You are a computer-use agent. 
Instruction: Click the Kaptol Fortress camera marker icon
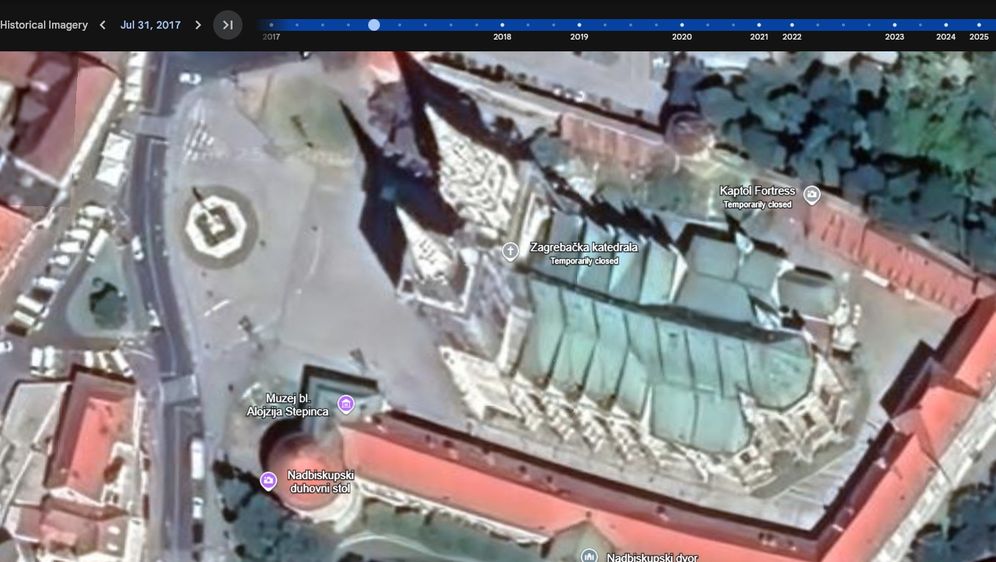pyautogui.click(x=811, y=195)
